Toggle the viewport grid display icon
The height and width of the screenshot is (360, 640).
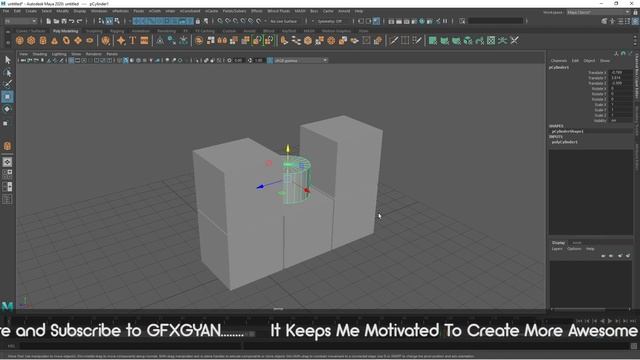(x=71, y=60)
